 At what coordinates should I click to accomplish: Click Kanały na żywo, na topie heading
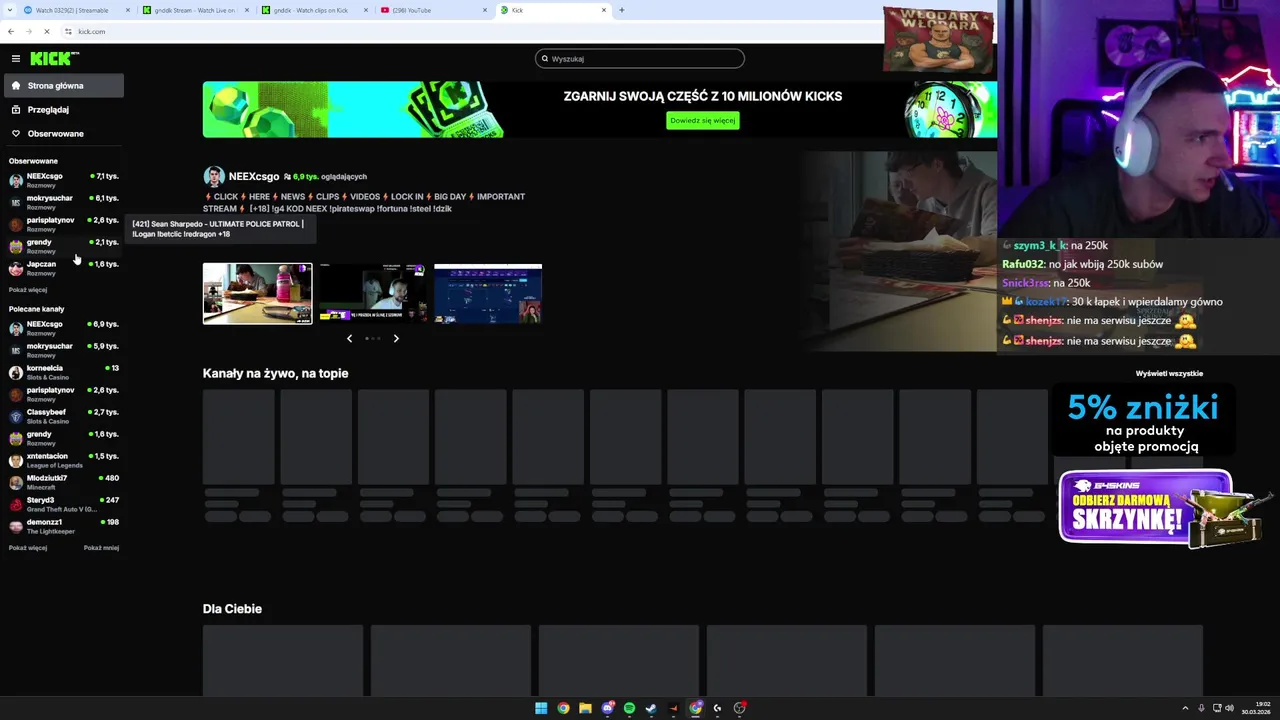click(276, 374)
